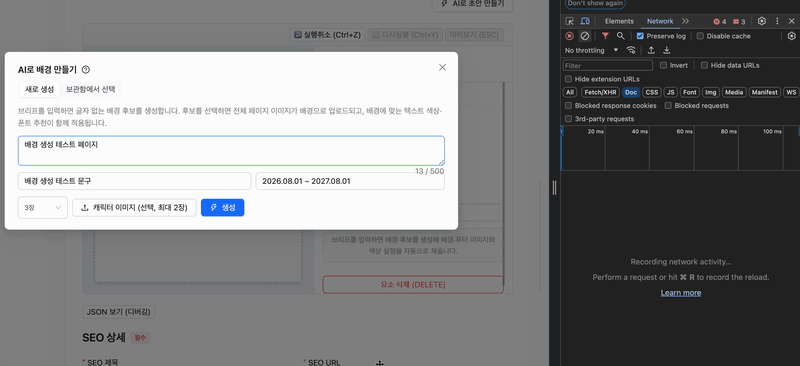Click 요소 삭제 (DELETE) button
Image resolution: width=800 pixels, height=366 pixels.
(x=413, y=284)
